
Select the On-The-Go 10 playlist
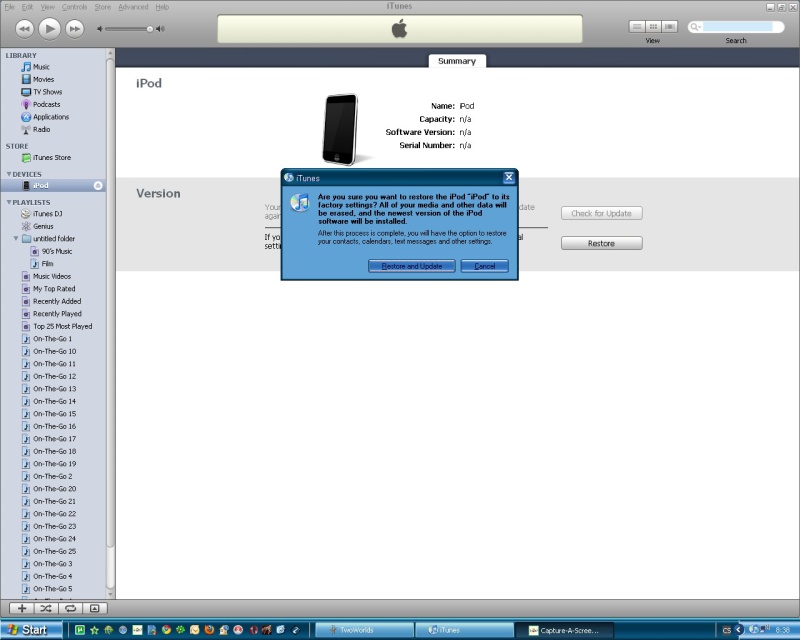tap(54, 351)
